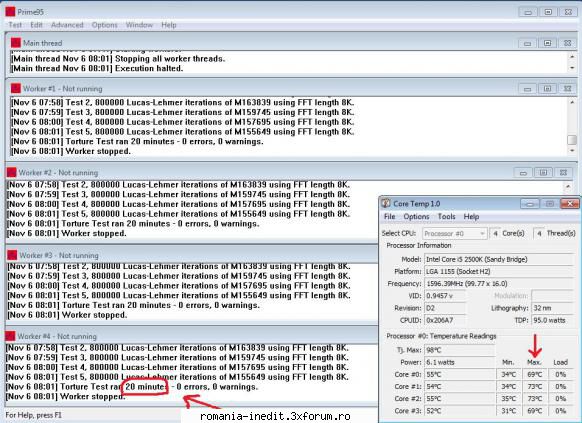This screenshot has width=582, height=423.
Task: Click the Power field showing 6.1 watts
Action: pyautogui.click(x=460, y=362)
